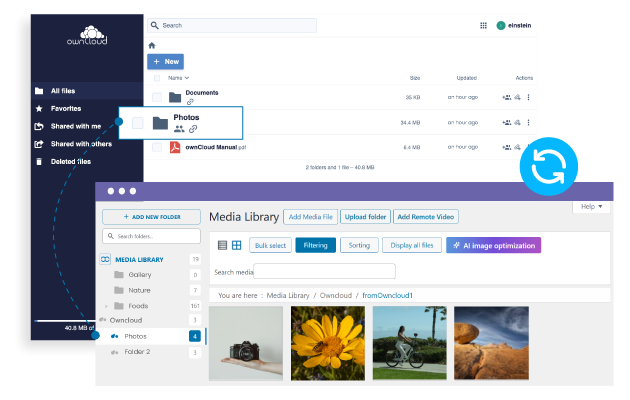The width and height of the screenshot is (630, 400).
Task: Select checkbox for ownCloud Manual.pdf
Action: pyautogui.click(x=156, y=147)
